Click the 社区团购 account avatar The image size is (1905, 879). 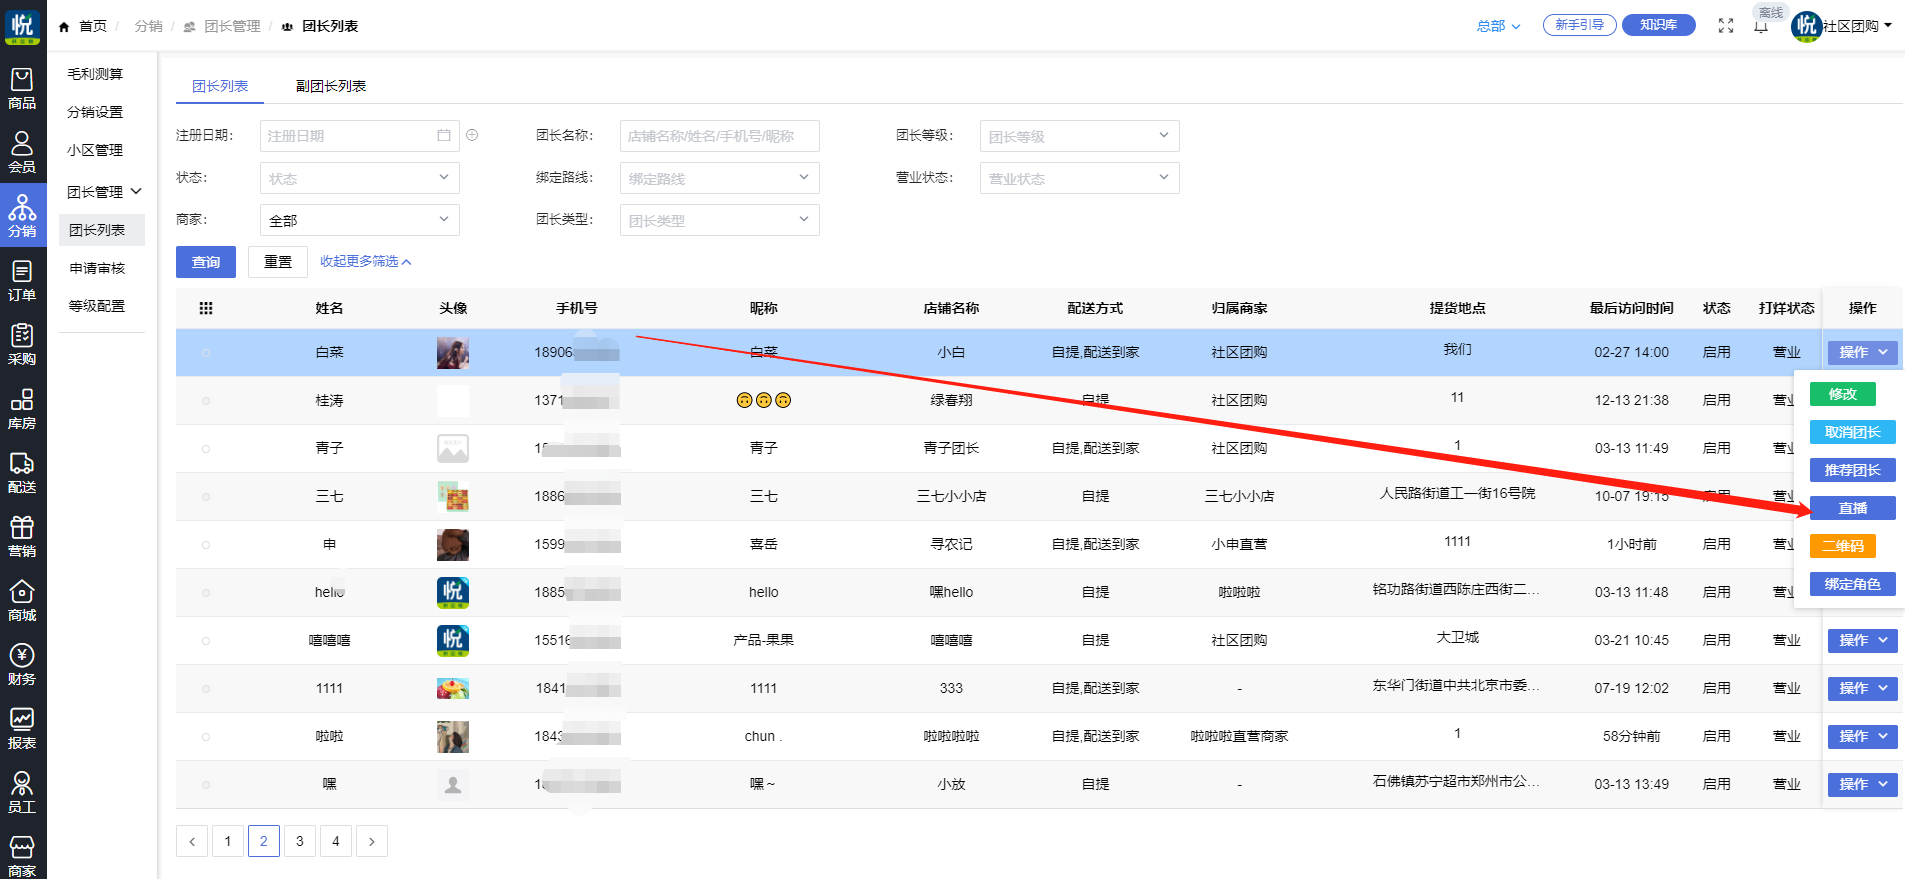(x=1806, y=26)
